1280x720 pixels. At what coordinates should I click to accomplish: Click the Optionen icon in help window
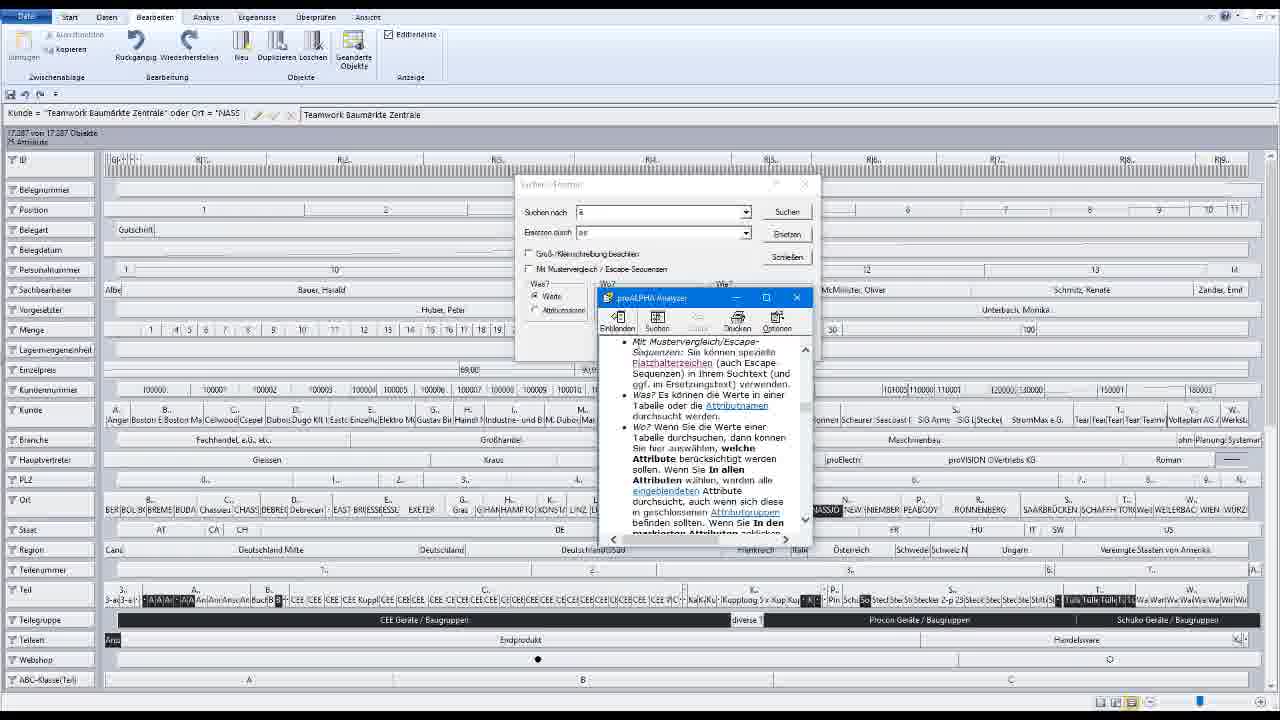pyautogui.click(x=777, y=318)
